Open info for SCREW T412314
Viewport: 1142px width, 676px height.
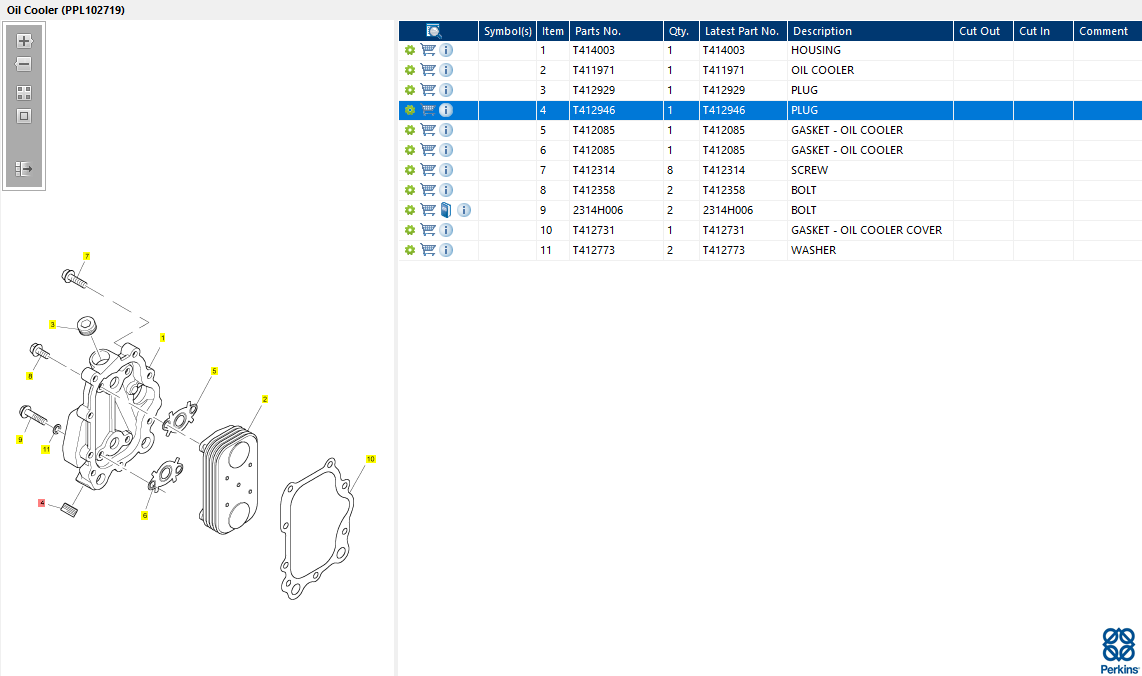point(446,170)
